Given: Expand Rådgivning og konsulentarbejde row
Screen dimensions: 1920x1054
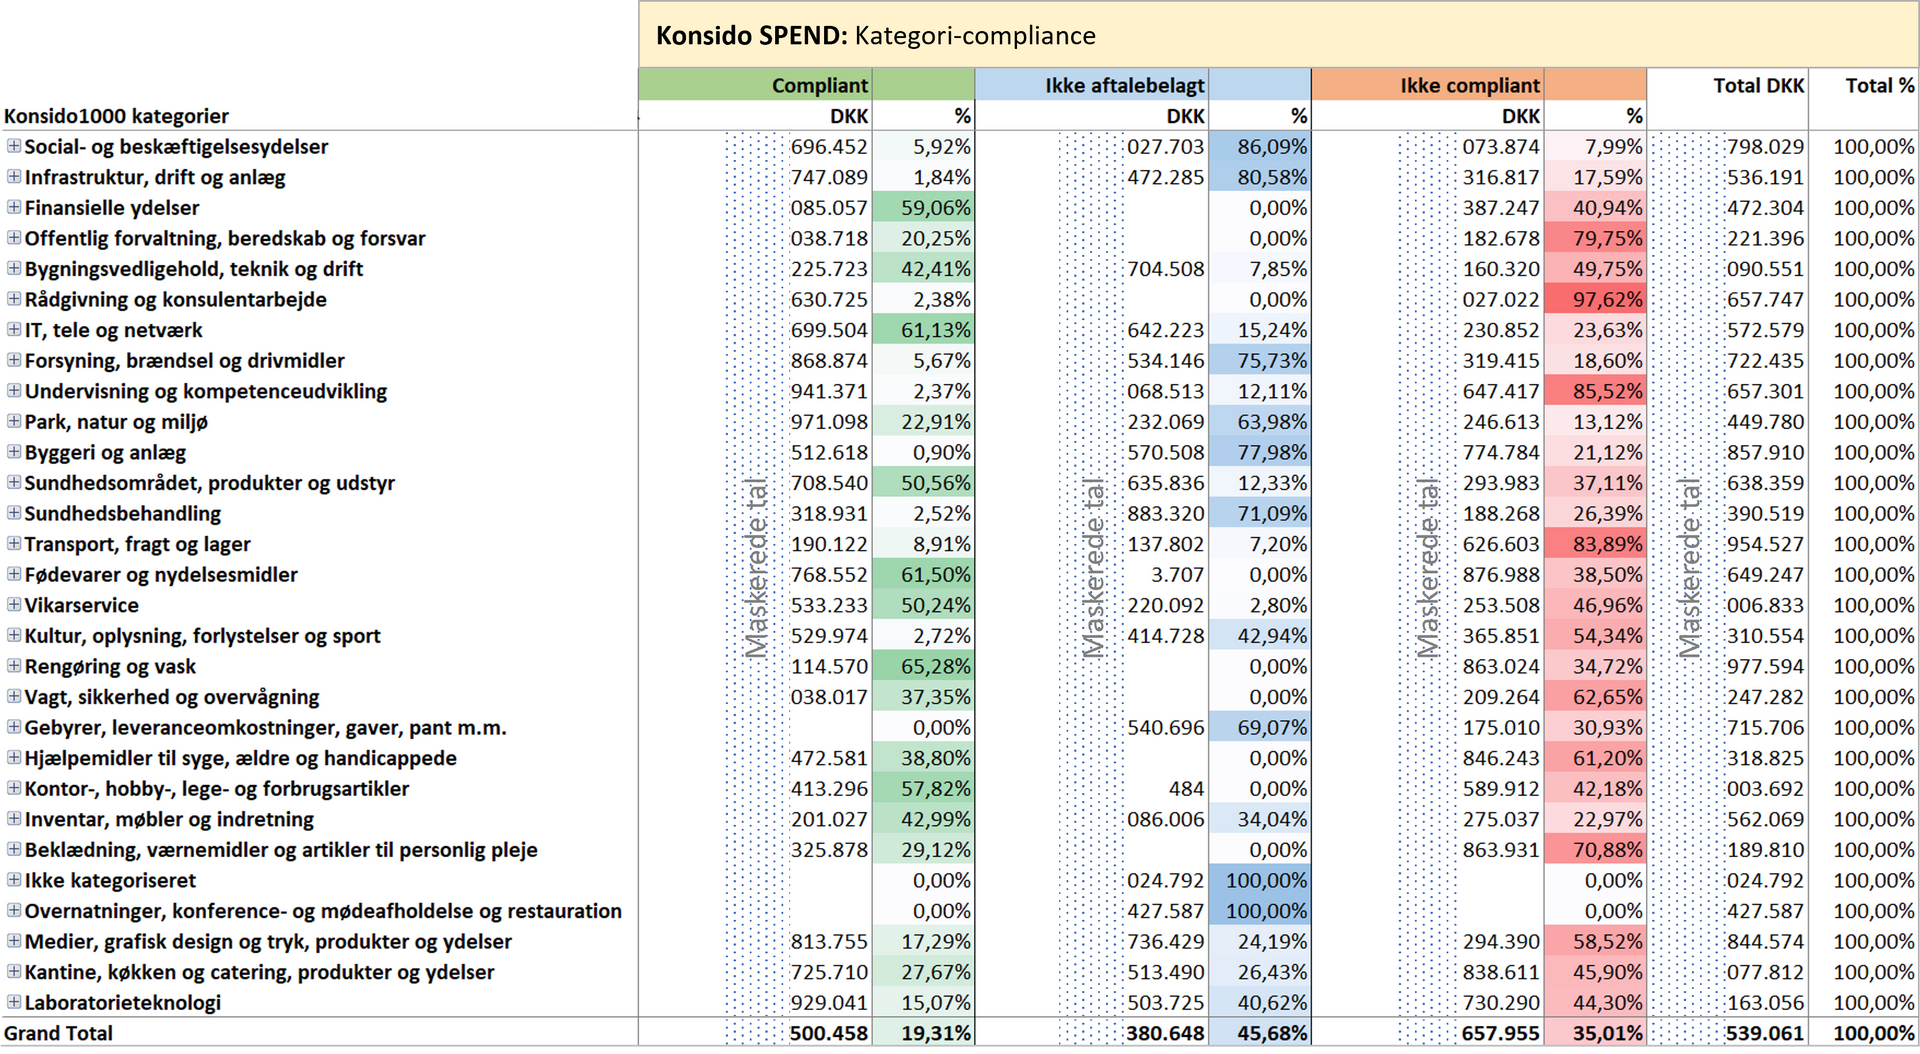Looking at the screenshot, I should click(14, 299).
